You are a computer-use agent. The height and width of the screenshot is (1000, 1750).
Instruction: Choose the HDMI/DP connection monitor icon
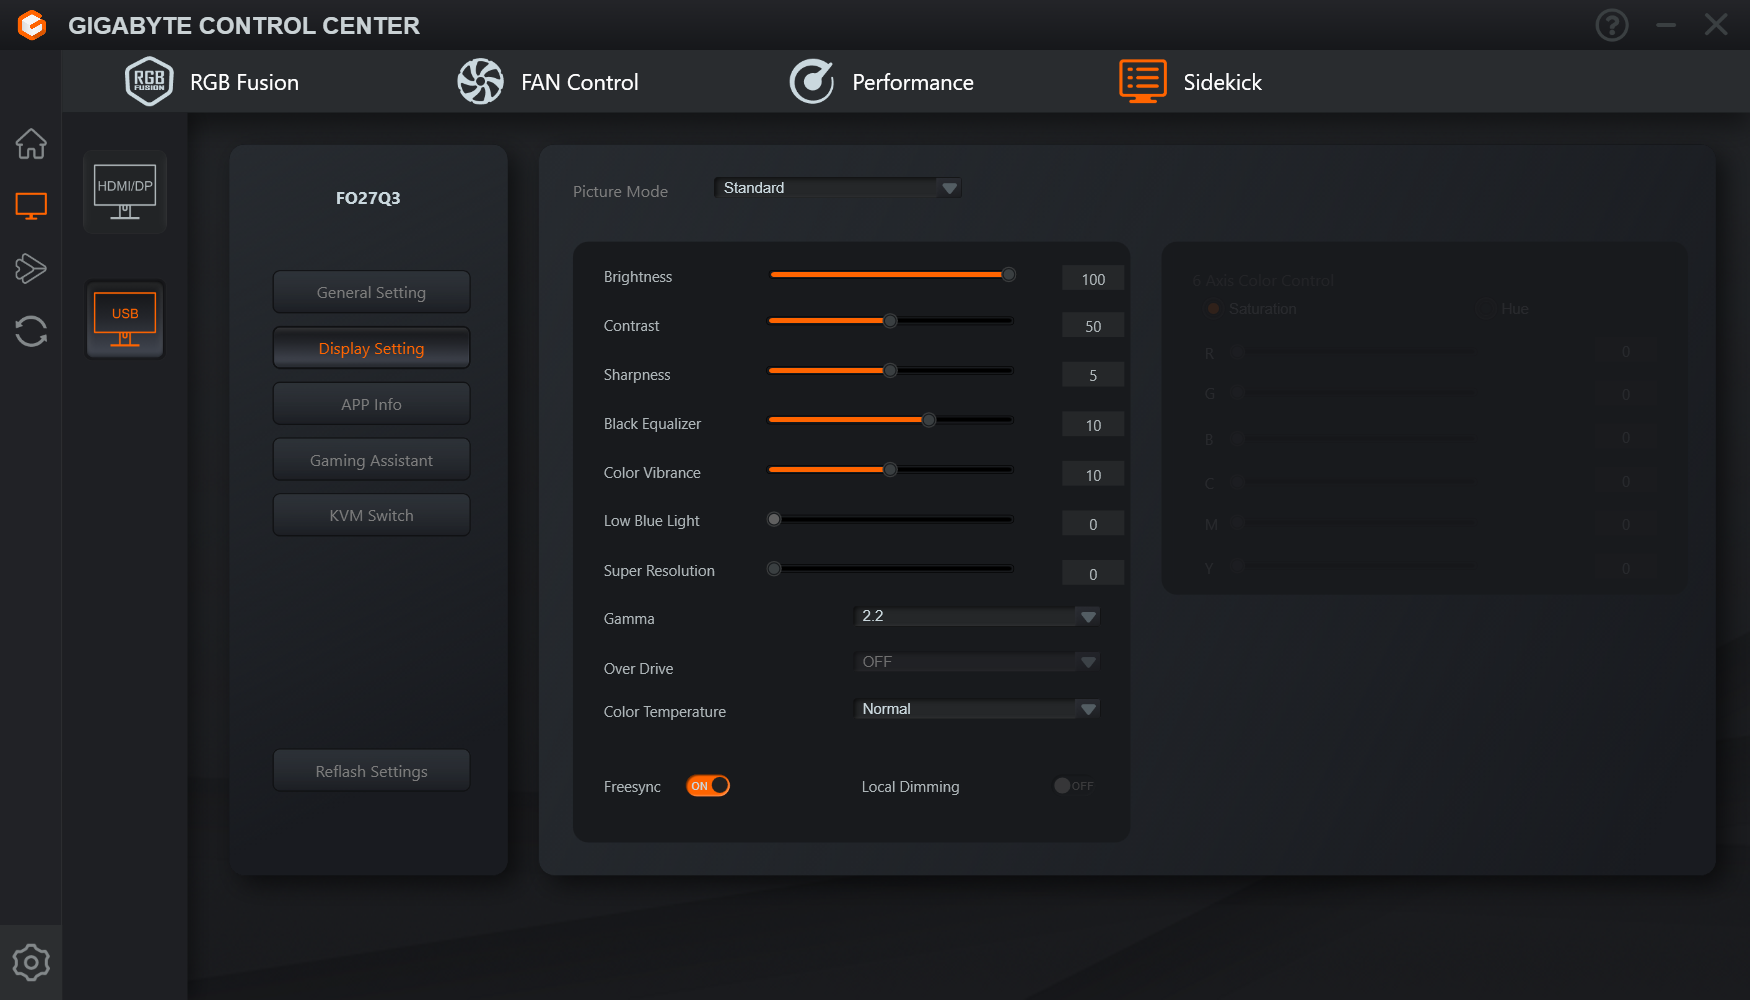[x=125, y=192]
